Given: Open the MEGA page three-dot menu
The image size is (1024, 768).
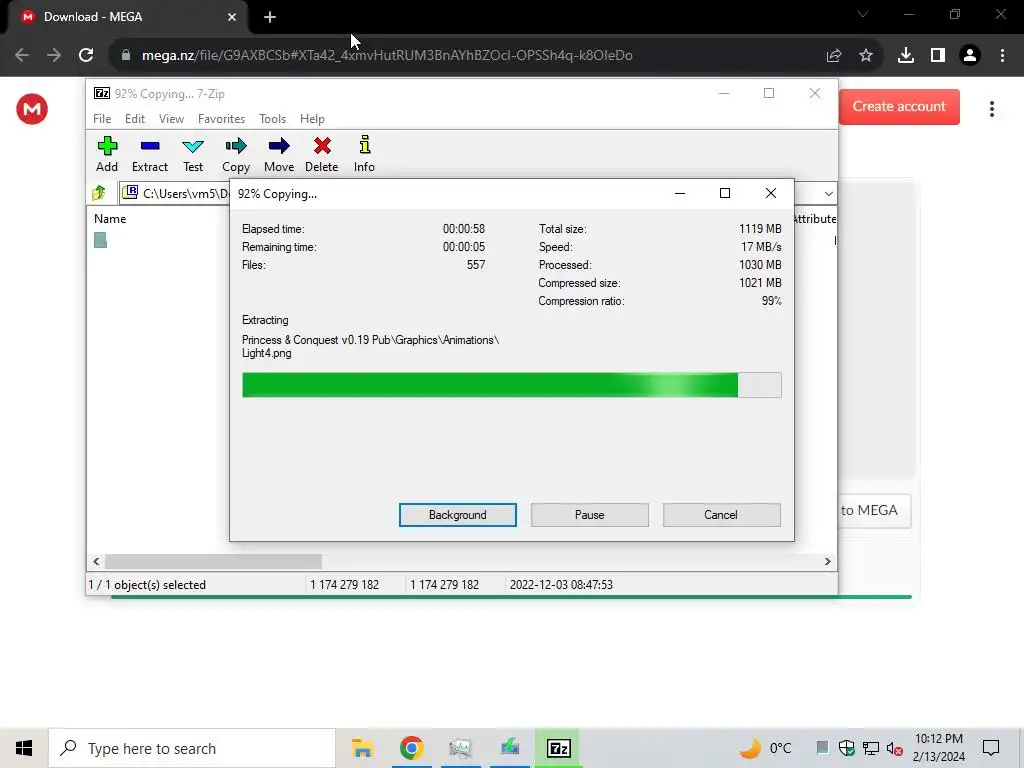Looking at the screenshot, I should coord(991,109).
